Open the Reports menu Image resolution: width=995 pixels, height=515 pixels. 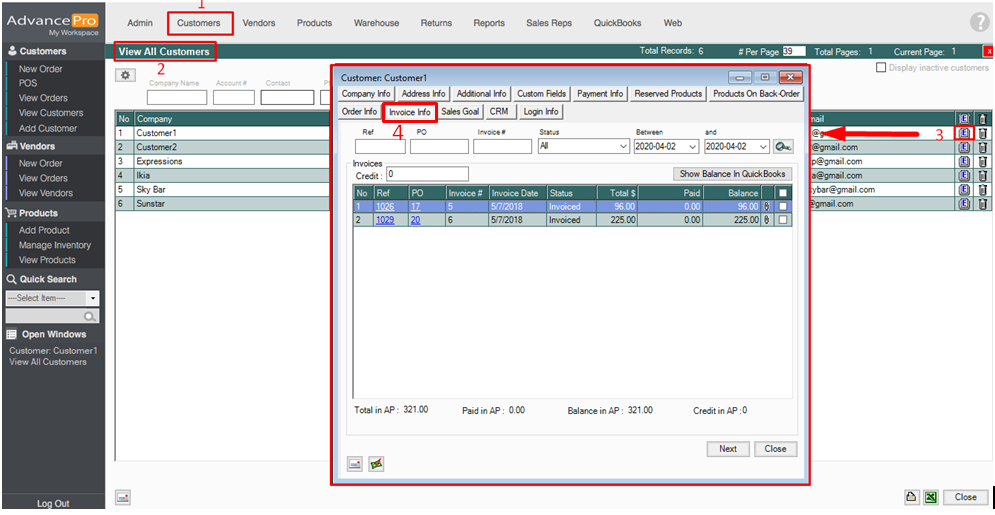tap(489, 23)
